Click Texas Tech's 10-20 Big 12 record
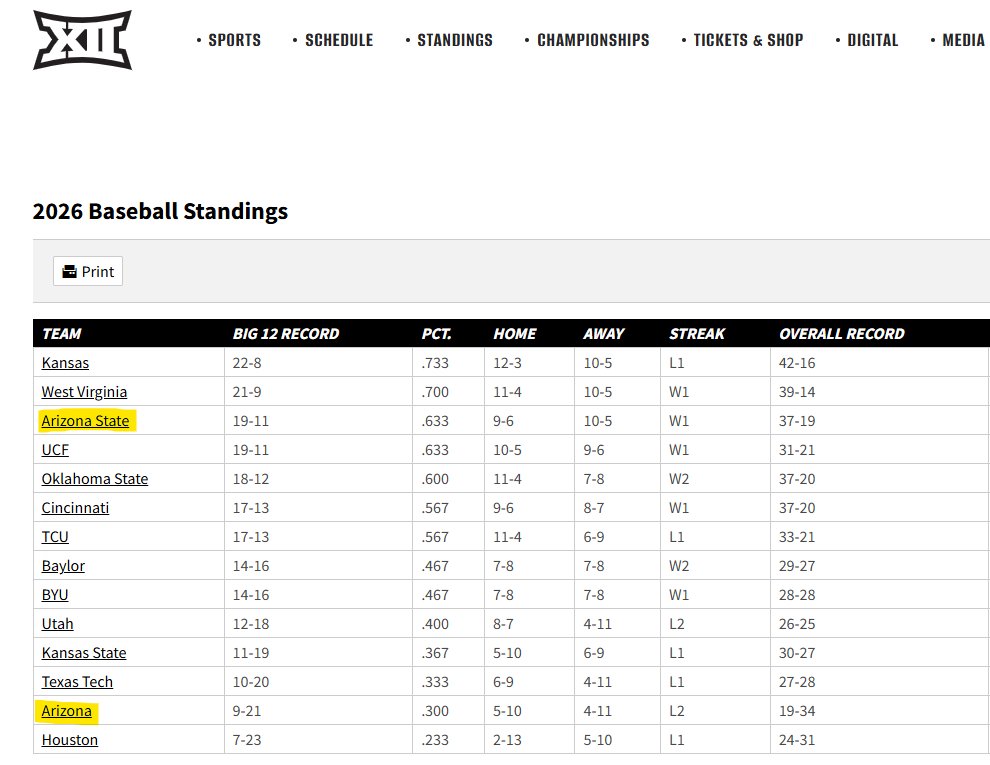This screenshot has width=990, height=765. tap(251, 682)
